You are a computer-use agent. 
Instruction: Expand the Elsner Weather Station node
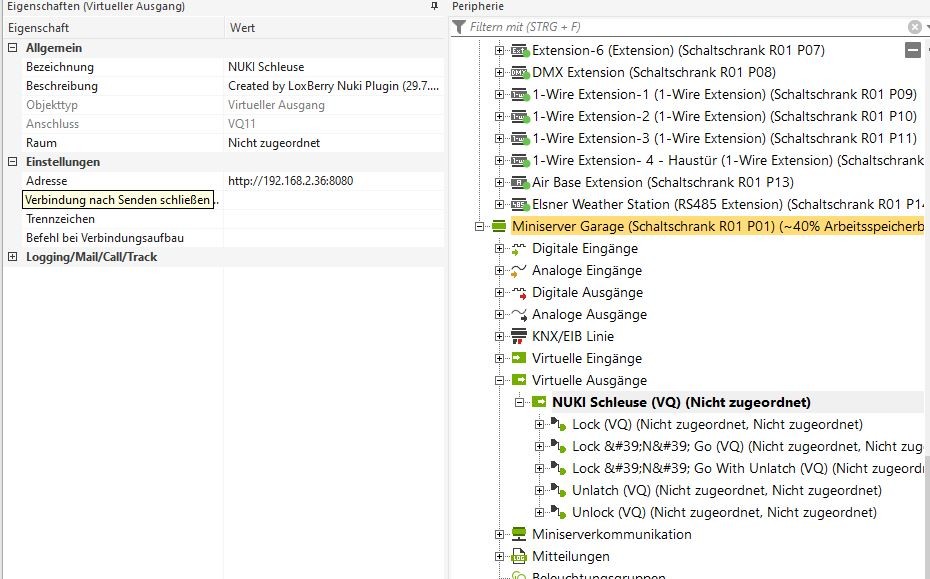pos(499,204)
